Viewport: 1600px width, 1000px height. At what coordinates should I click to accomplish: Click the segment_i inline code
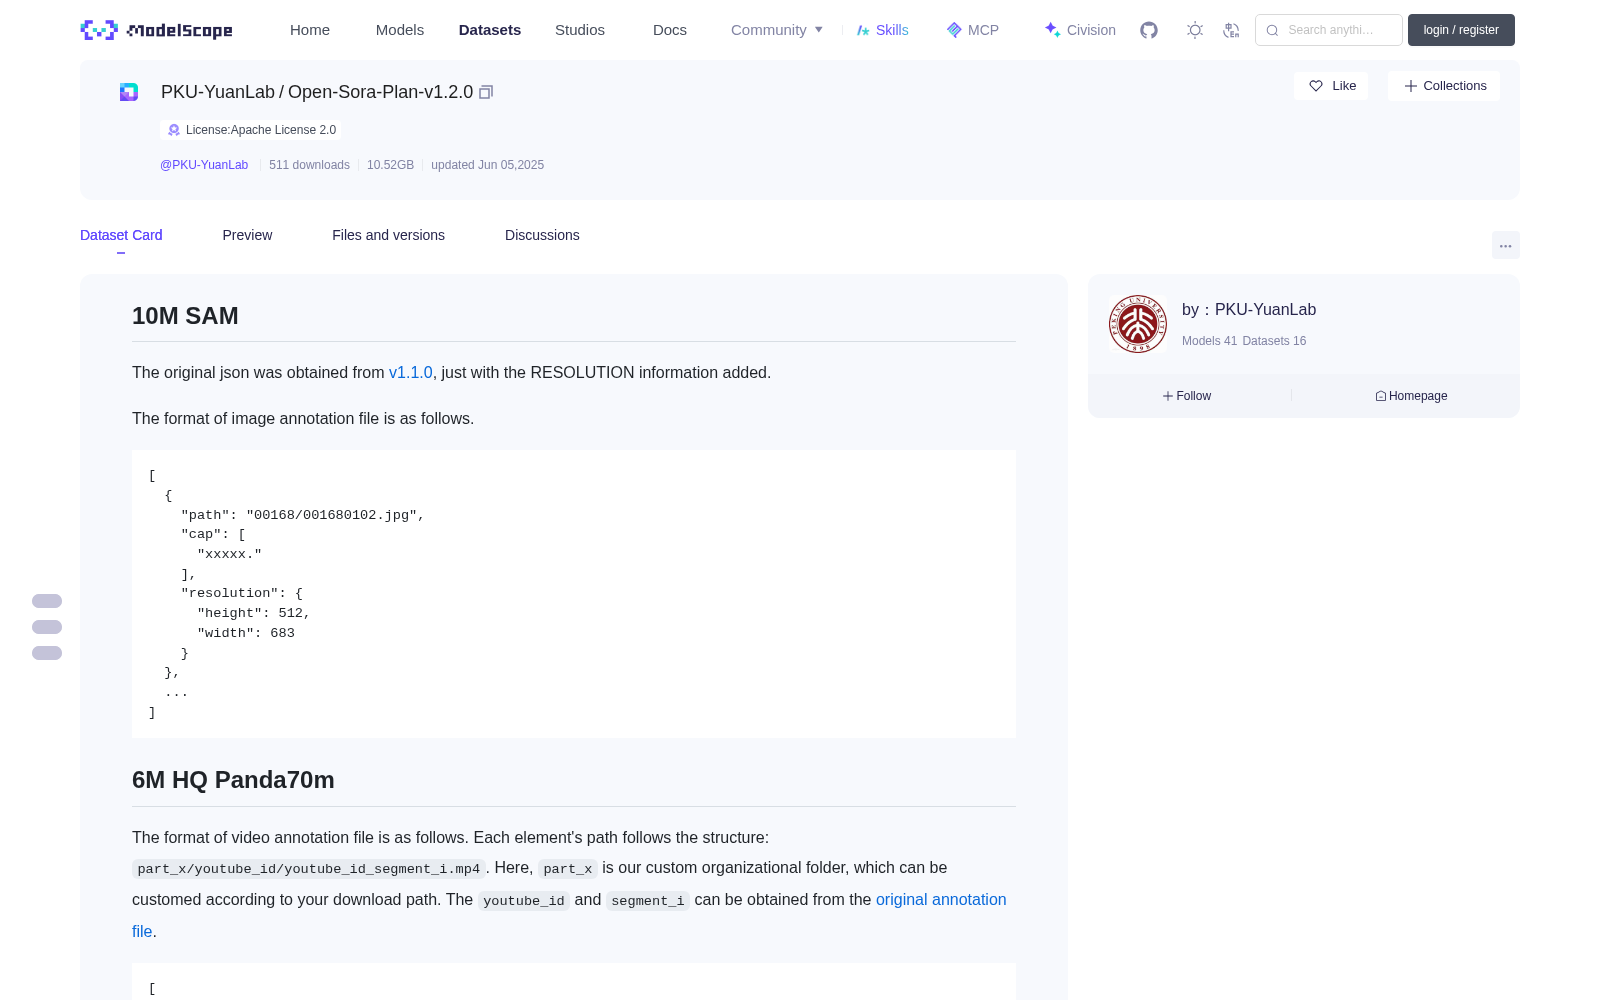pos(648,901)
